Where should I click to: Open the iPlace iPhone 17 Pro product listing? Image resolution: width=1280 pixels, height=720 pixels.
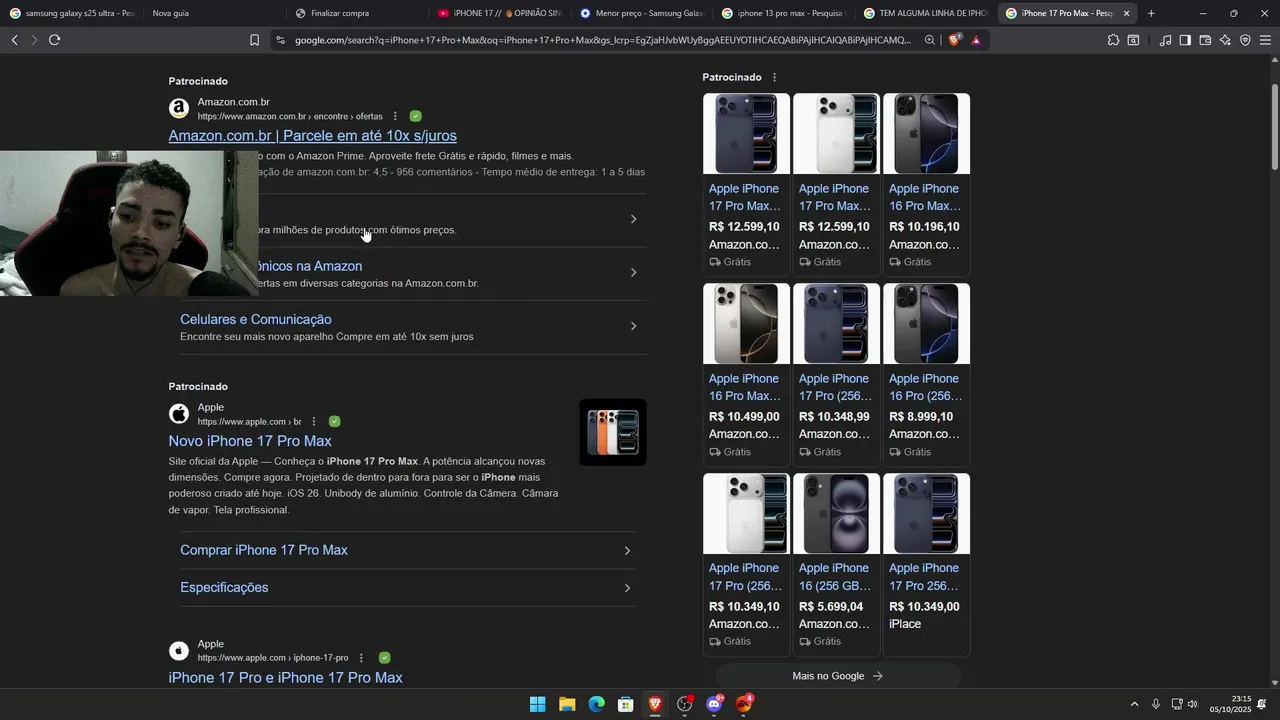[926, 563]
